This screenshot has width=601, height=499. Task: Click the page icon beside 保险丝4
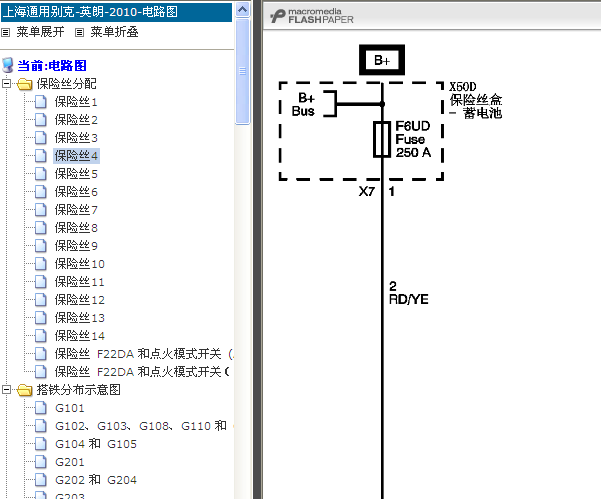(x=41, y=156)
